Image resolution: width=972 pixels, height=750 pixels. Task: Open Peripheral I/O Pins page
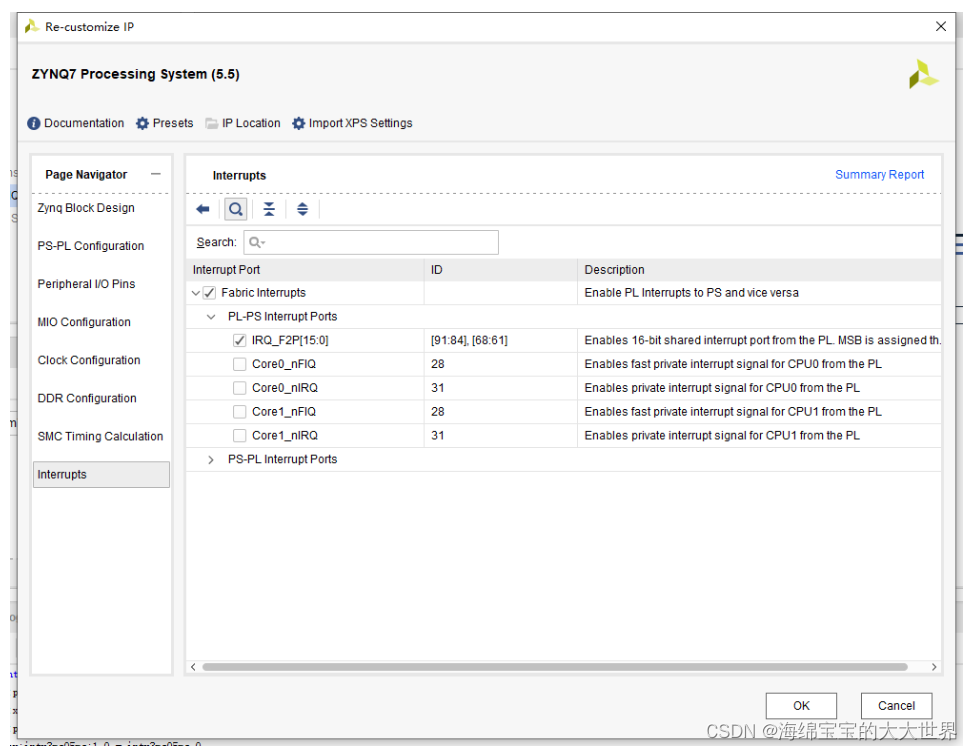click(86, 284)
